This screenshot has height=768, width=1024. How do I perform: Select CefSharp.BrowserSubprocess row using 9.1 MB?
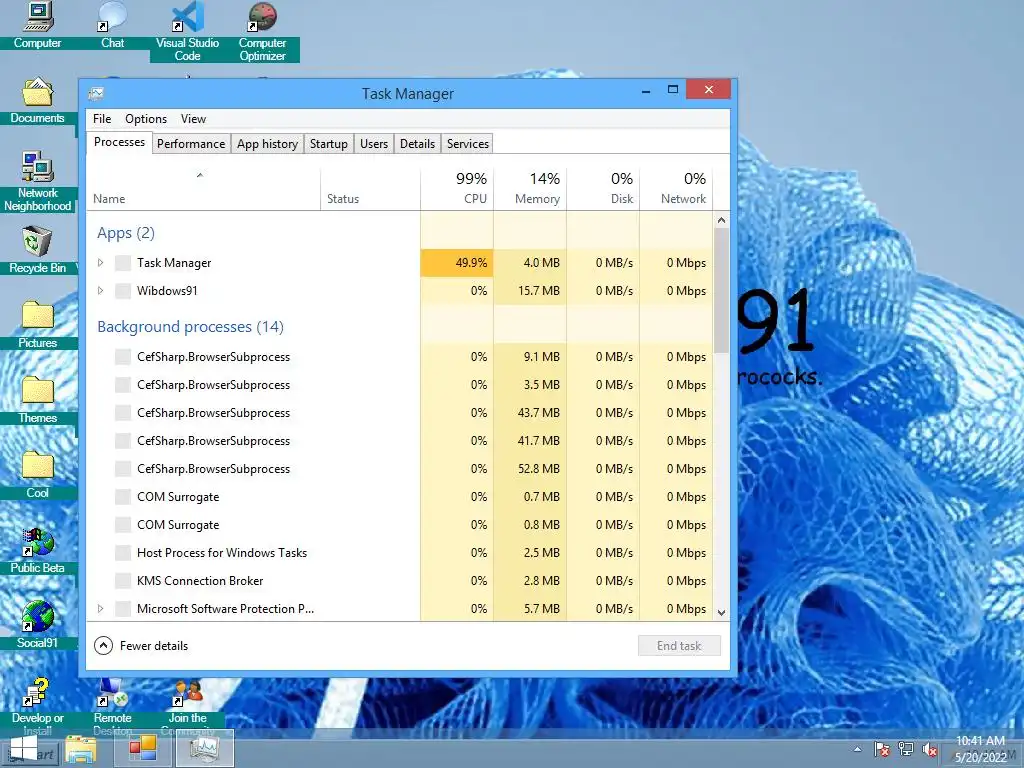[400, 357]
